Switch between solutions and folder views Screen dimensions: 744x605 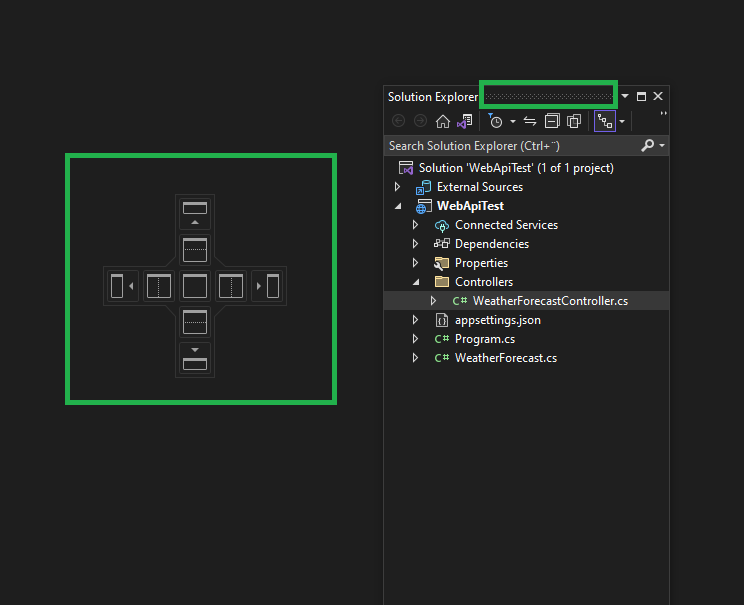pos(465,121)
